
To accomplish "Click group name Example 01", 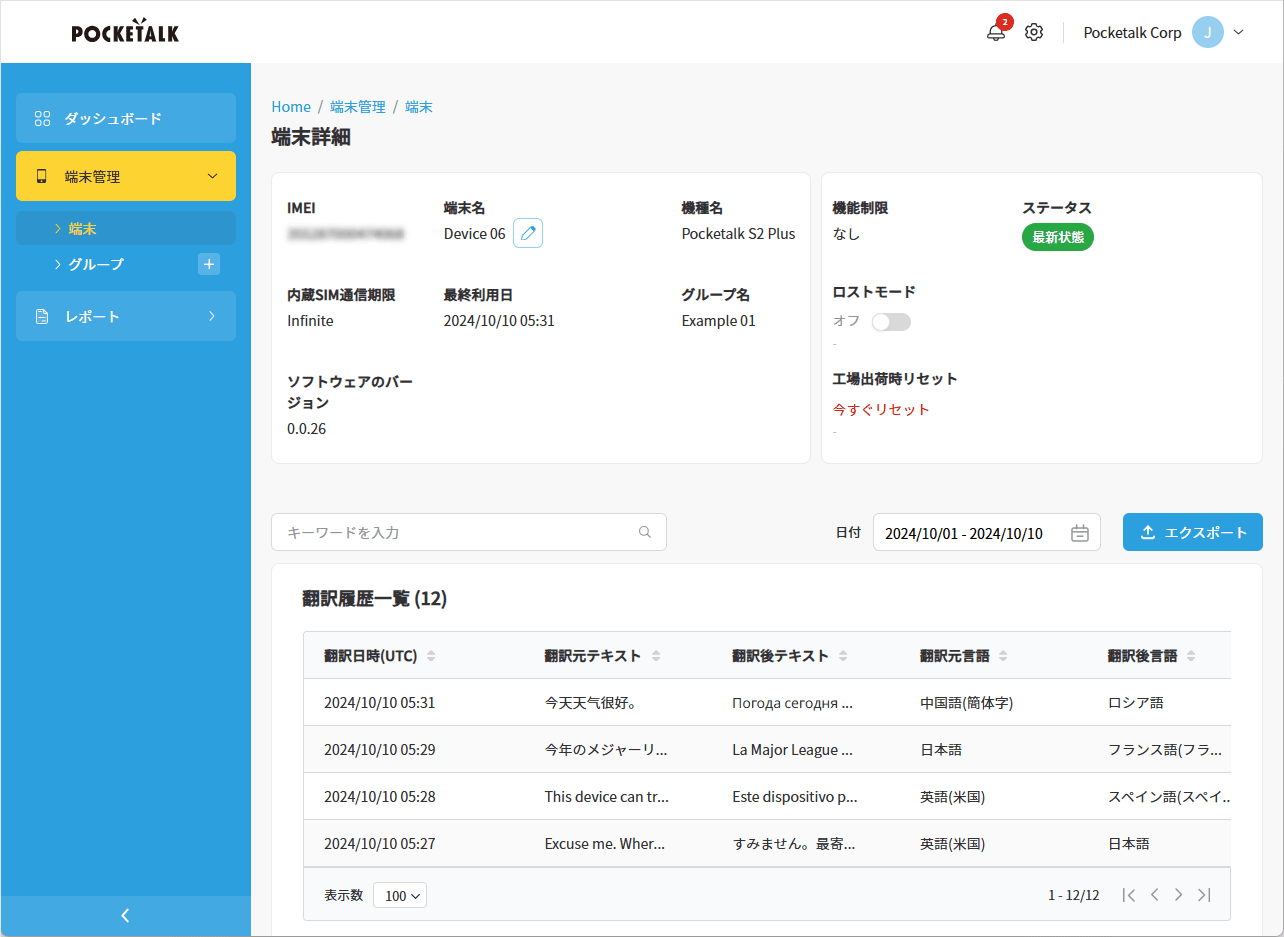I will point(719,321).
